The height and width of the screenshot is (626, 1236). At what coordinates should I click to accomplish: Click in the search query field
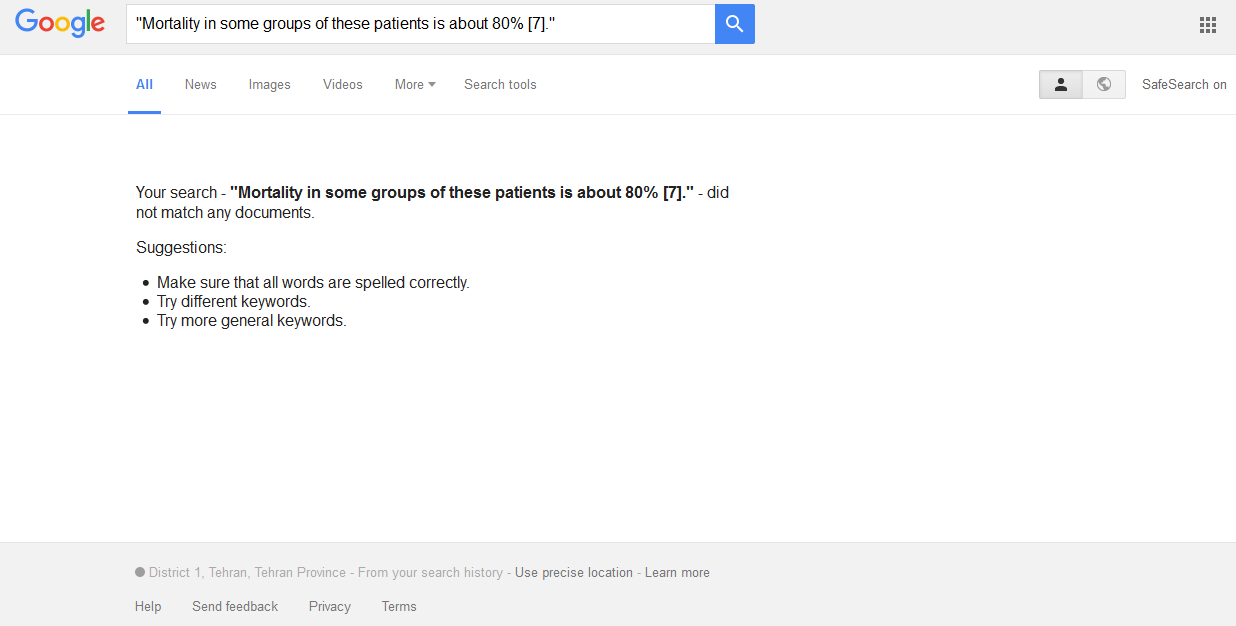(420, 24)
